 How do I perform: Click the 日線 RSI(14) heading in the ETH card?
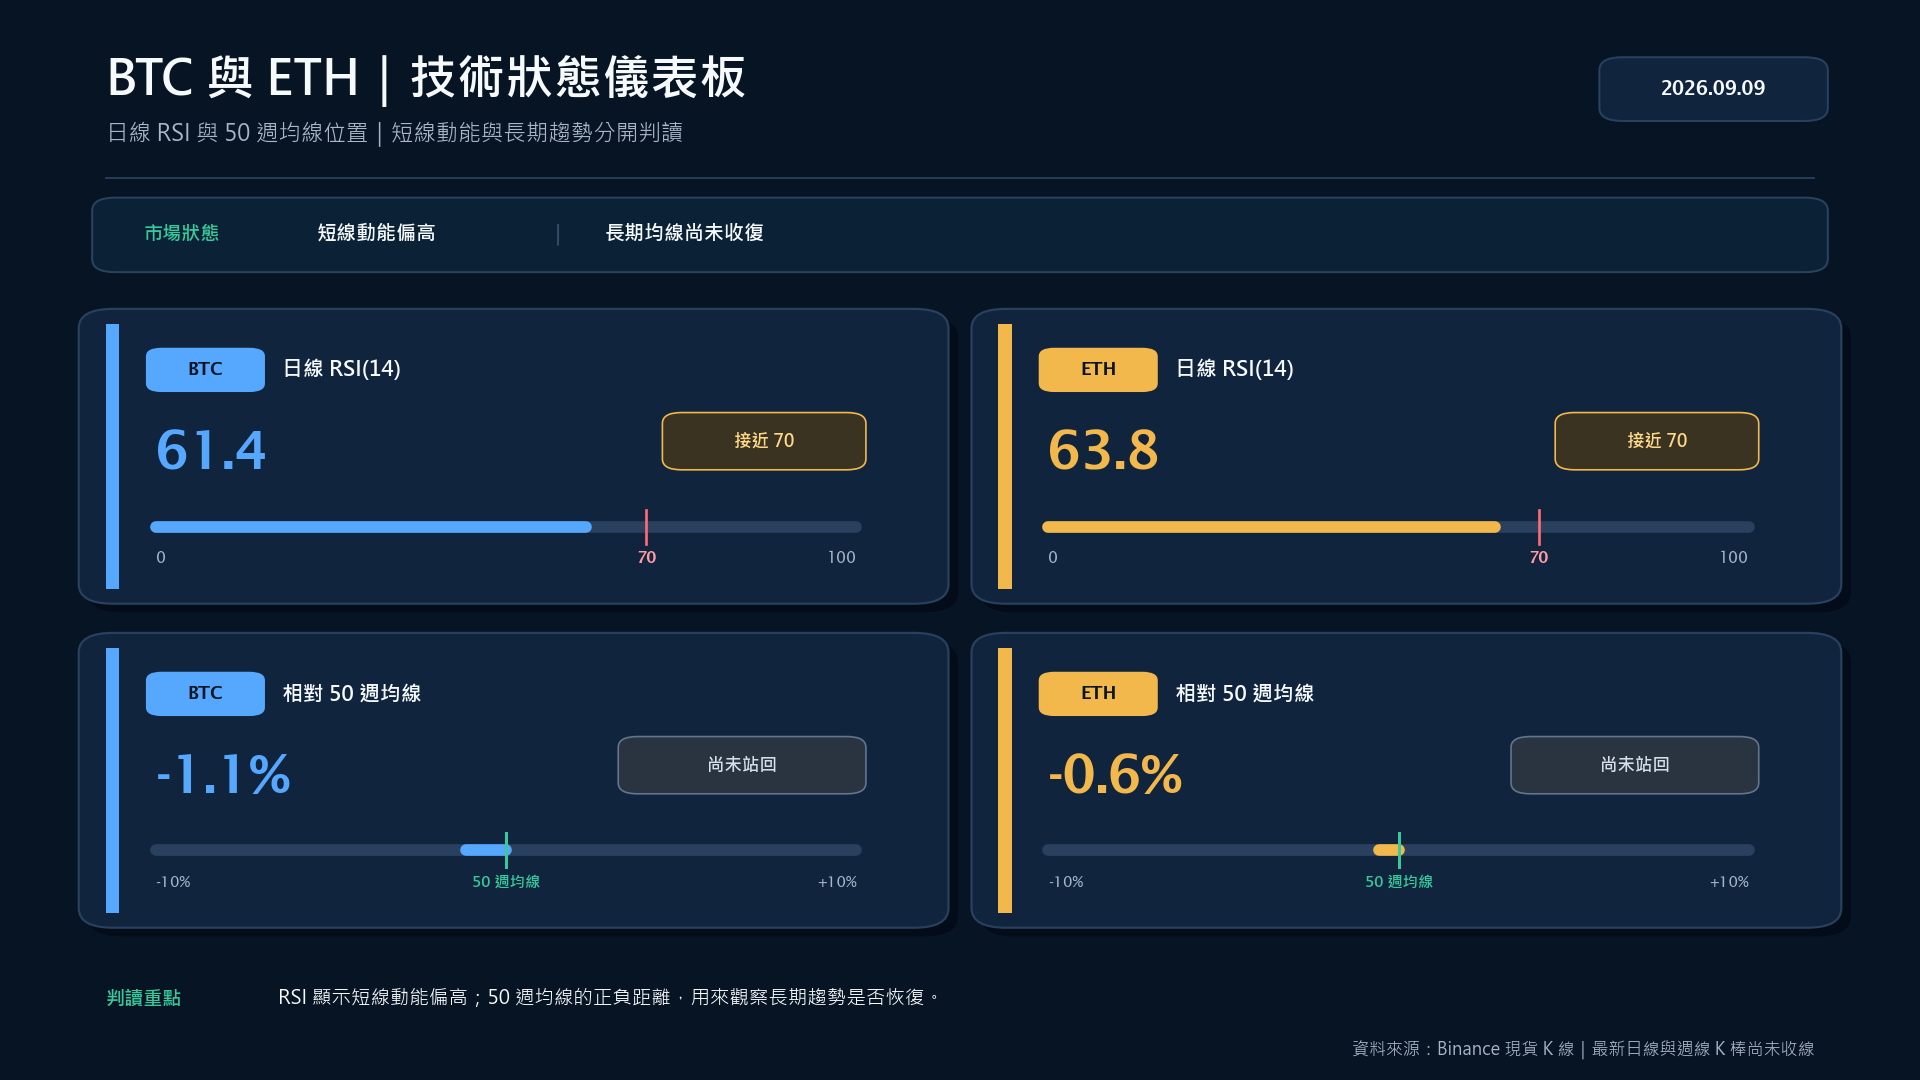[x=1234, y=369]
